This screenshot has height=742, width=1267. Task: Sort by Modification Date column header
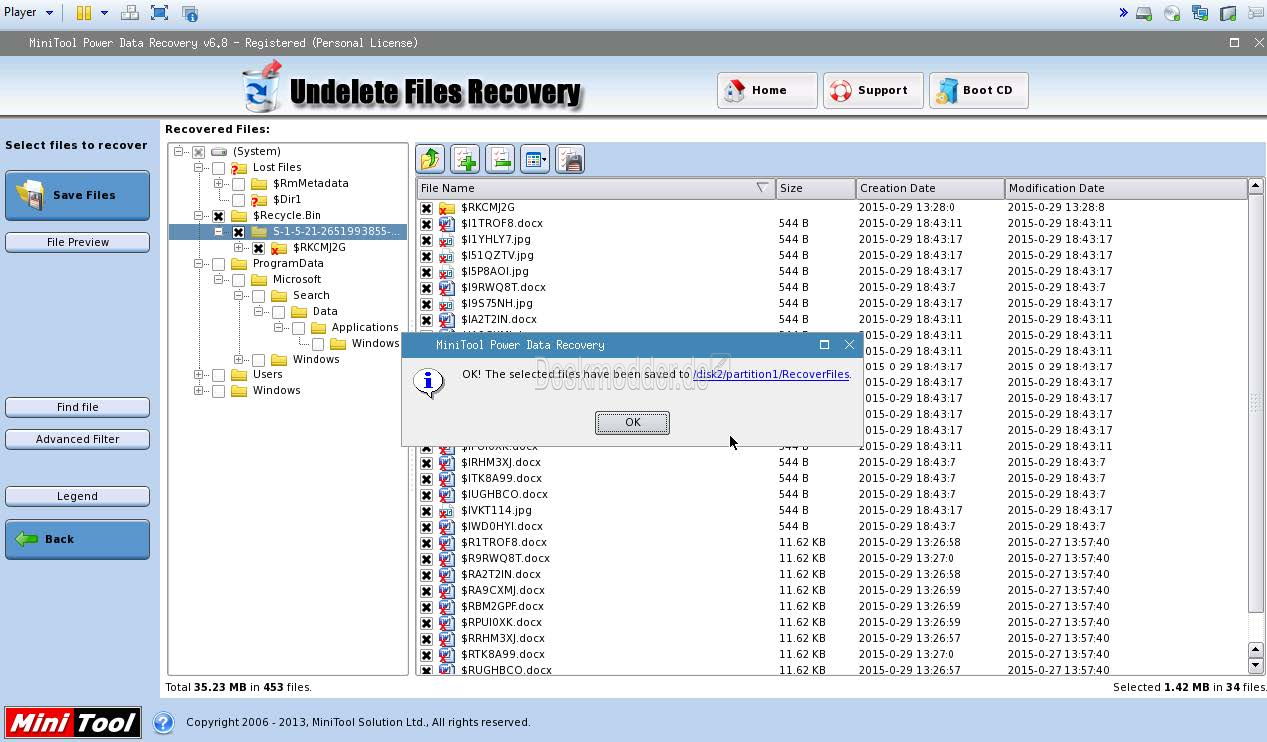1126,188
